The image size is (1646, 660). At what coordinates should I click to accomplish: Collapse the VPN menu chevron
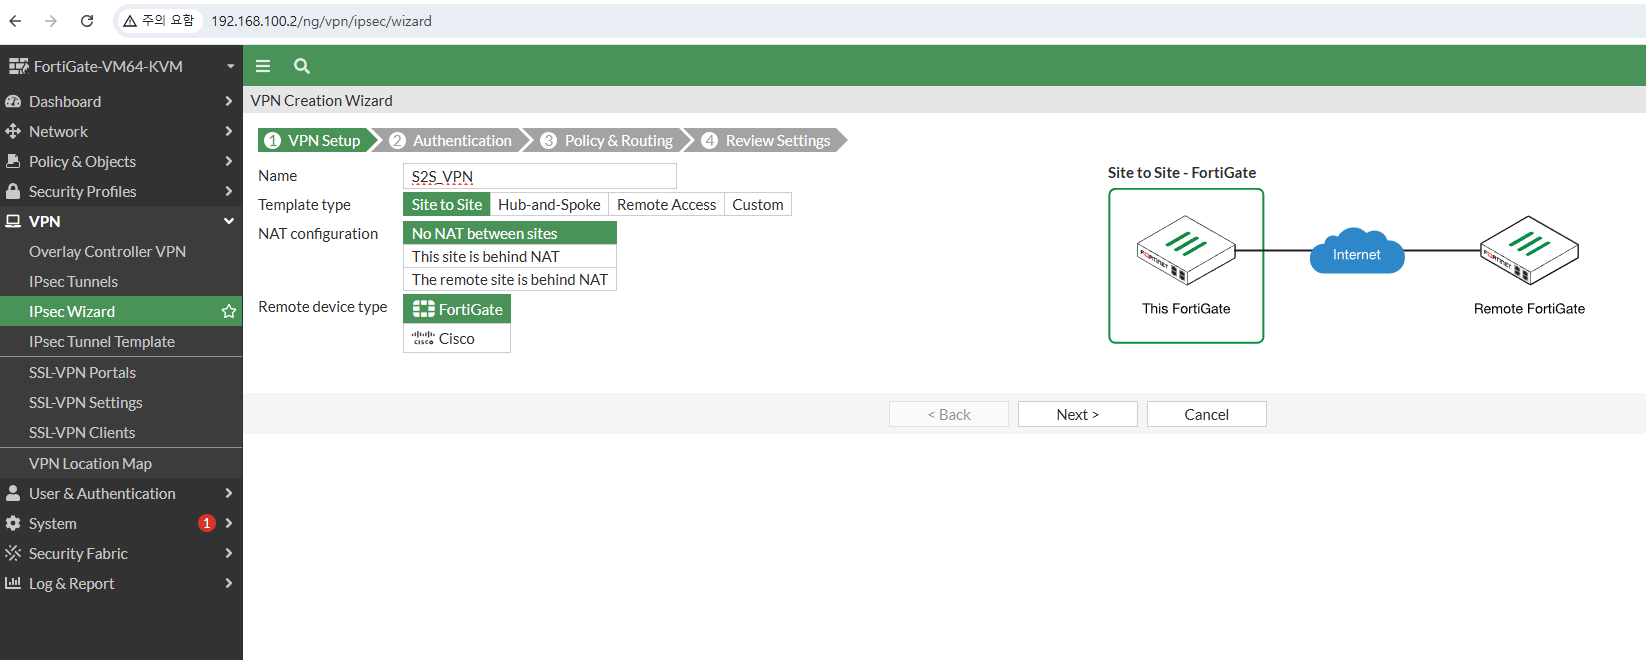click(229, 221)
